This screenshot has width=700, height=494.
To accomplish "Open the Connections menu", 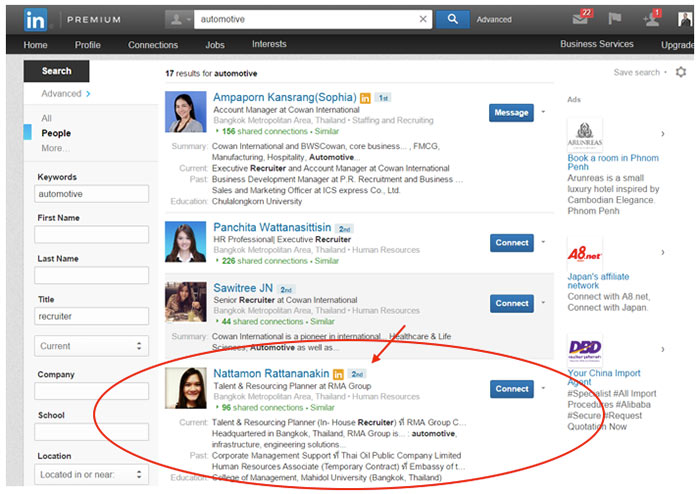I will 153,45.
